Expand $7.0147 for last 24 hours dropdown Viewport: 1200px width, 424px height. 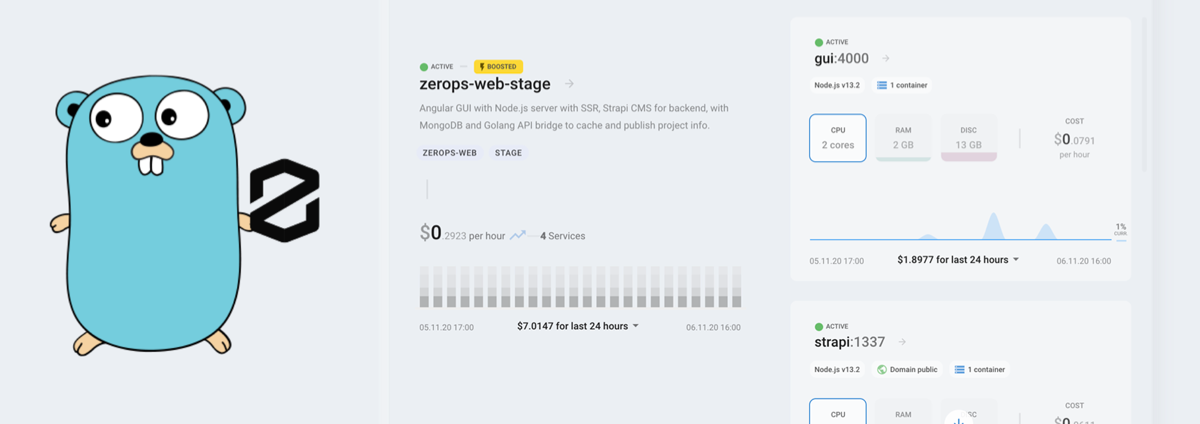pos(578,326)
